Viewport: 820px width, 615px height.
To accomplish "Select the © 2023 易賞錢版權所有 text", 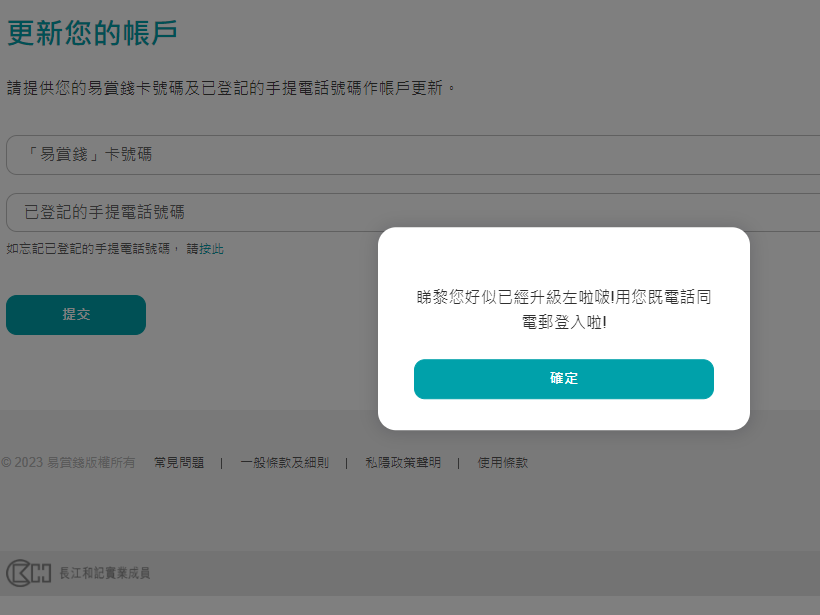I will pyautogui.click(x=68, y=463).
